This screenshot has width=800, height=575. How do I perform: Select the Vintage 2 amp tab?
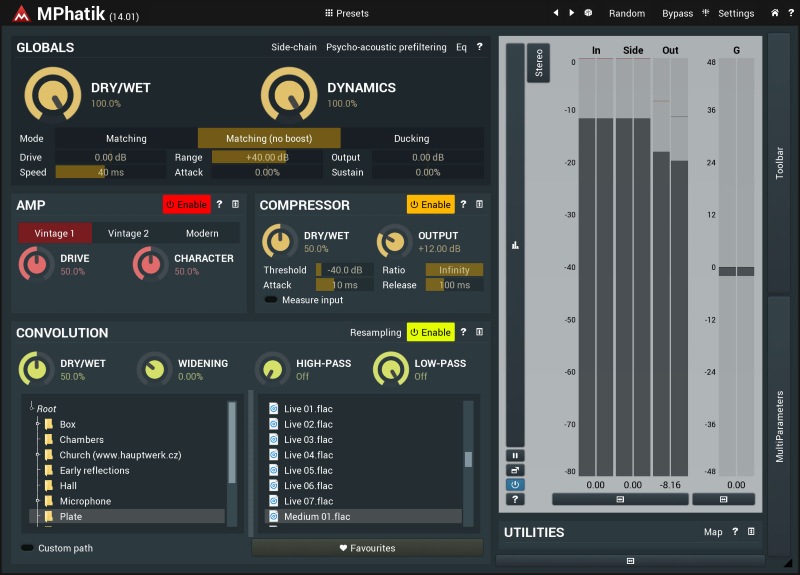tap(128, 233)
